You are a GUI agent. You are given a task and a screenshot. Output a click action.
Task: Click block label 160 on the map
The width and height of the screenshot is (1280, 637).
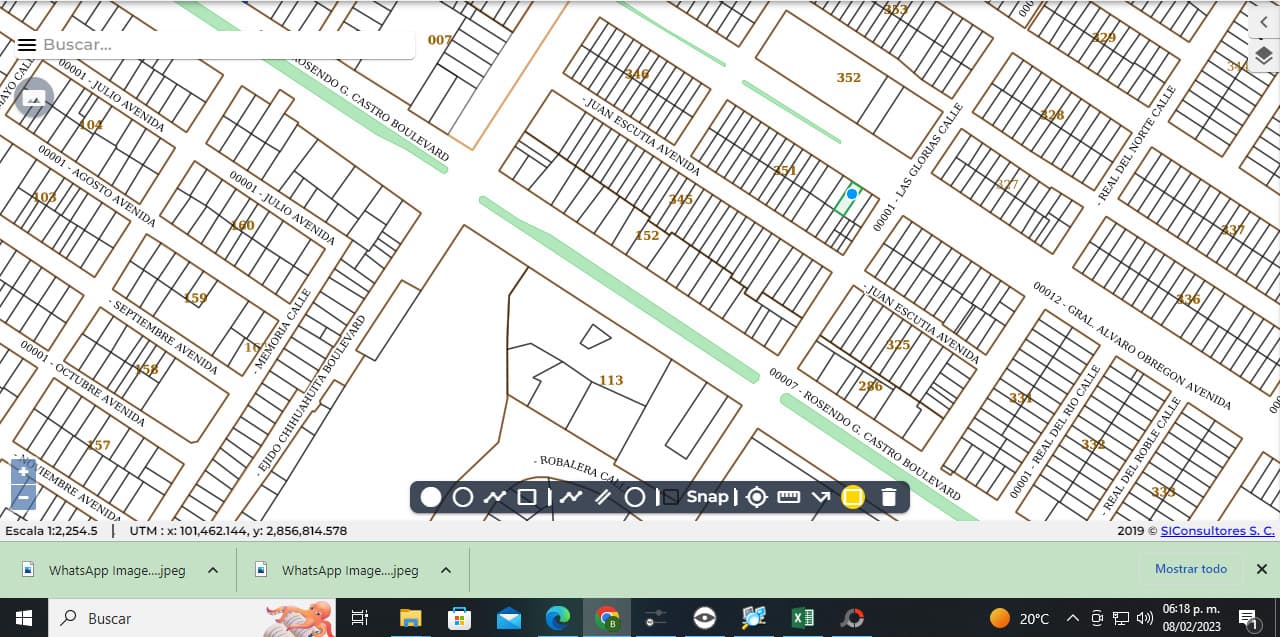click(x=242, y=225)
